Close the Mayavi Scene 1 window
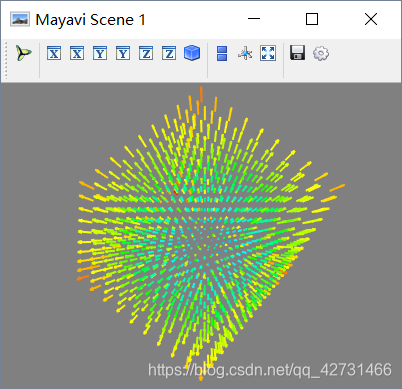 (371, 19)
